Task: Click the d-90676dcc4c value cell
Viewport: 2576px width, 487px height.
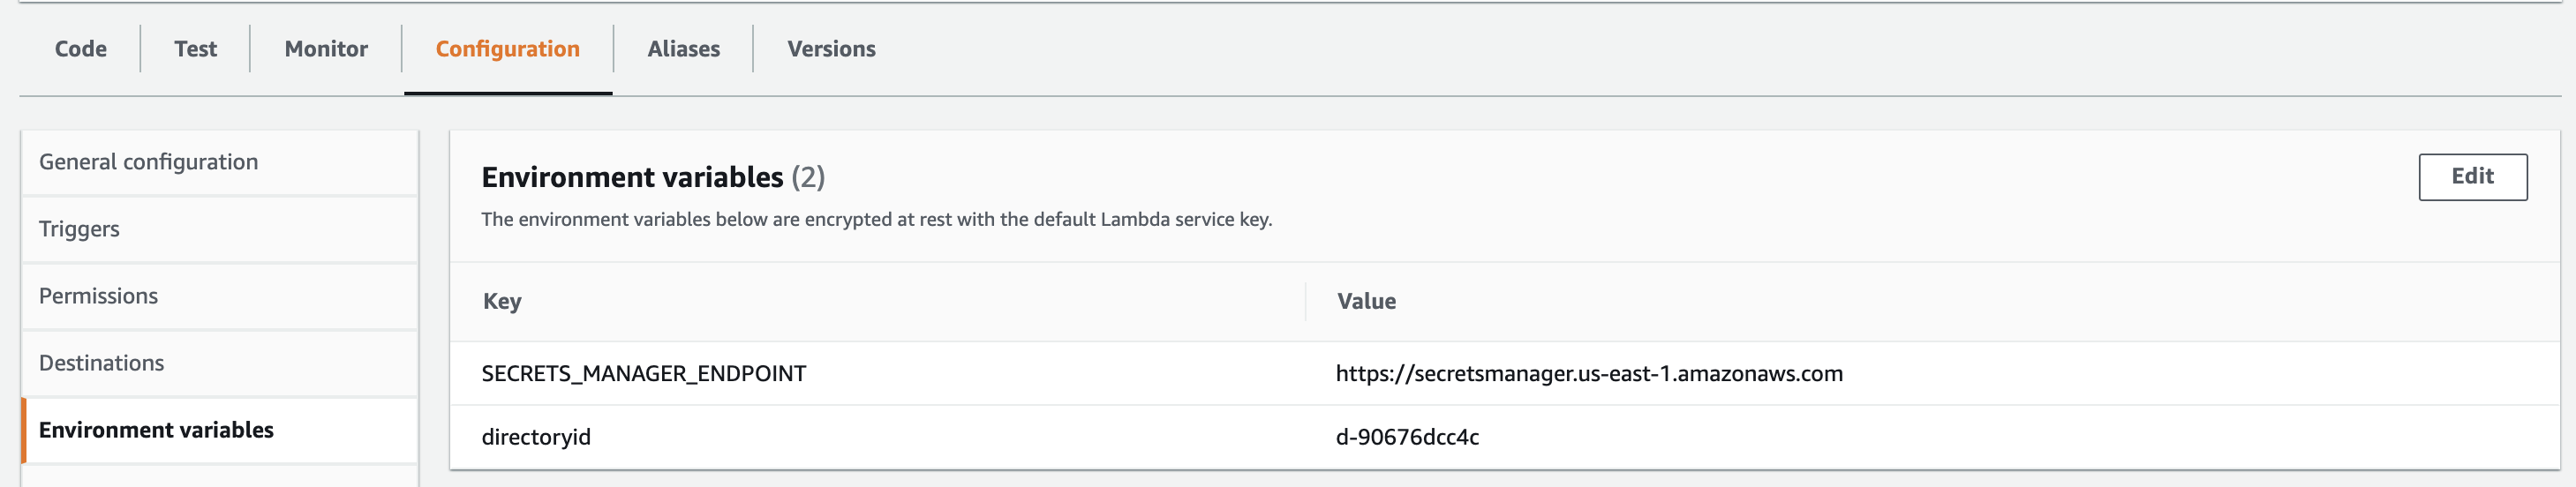Action: pyautogui.click(x=1407, y=437)
